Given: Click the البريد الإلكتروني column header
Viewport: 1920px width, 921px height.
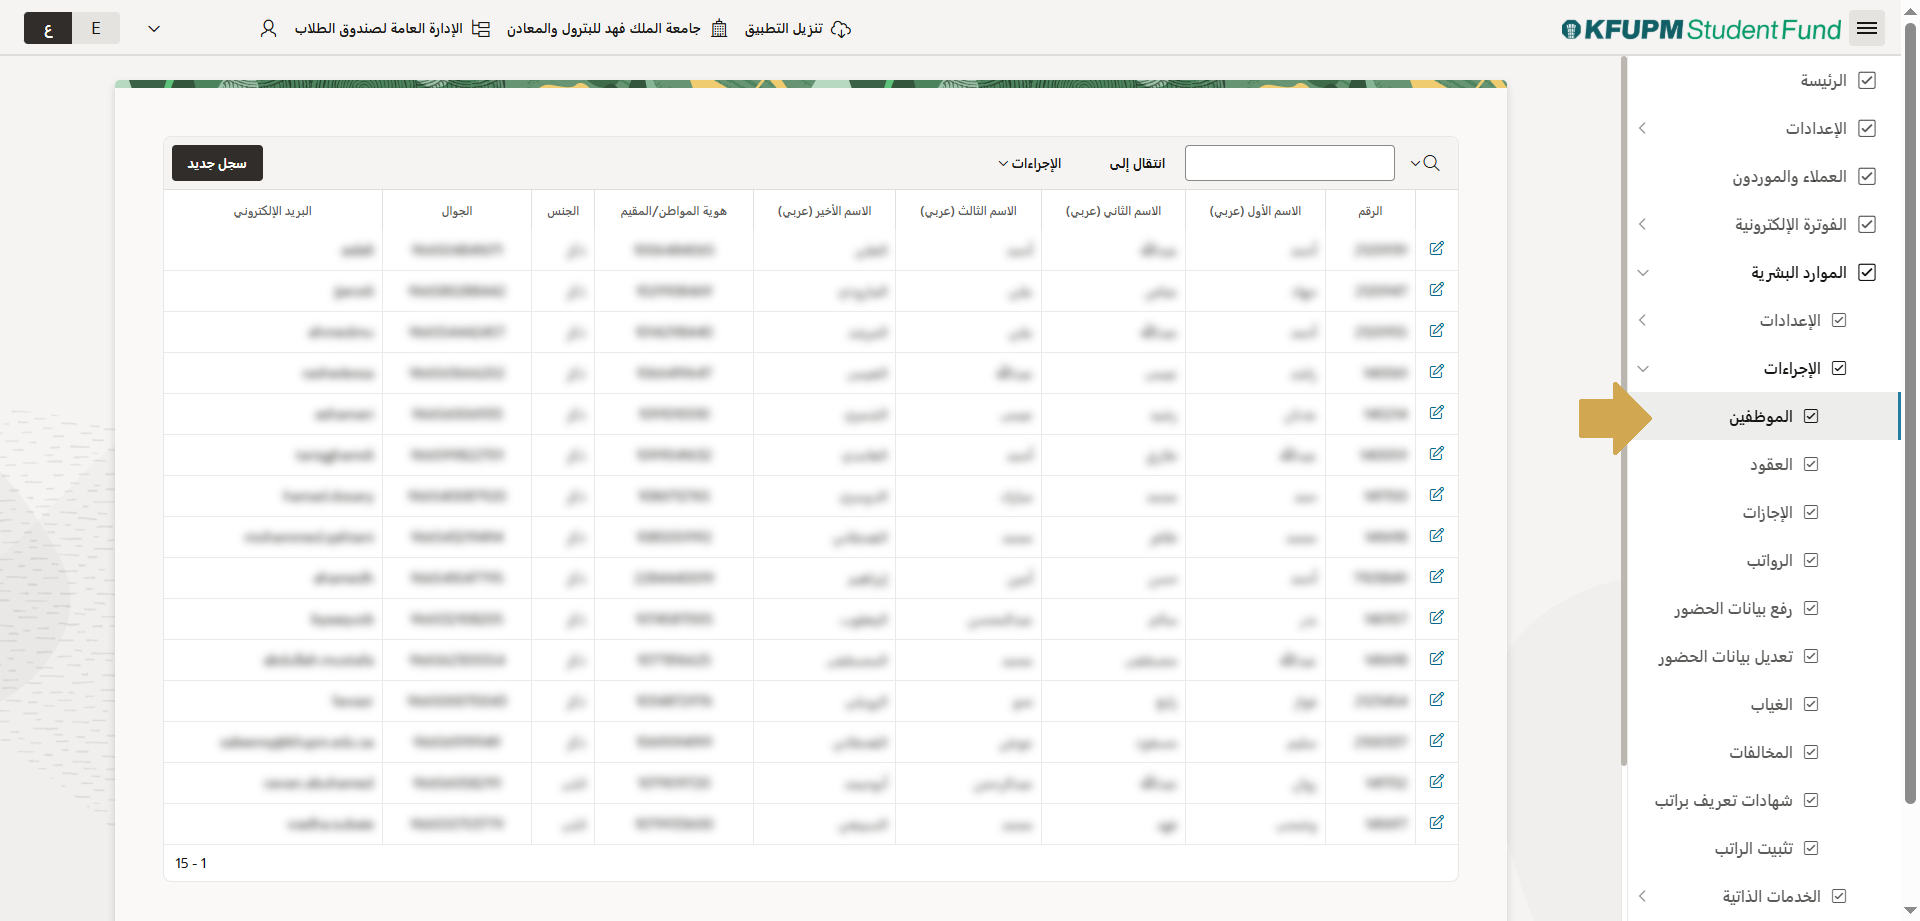Looking at the screenshot, I should 273,211.
